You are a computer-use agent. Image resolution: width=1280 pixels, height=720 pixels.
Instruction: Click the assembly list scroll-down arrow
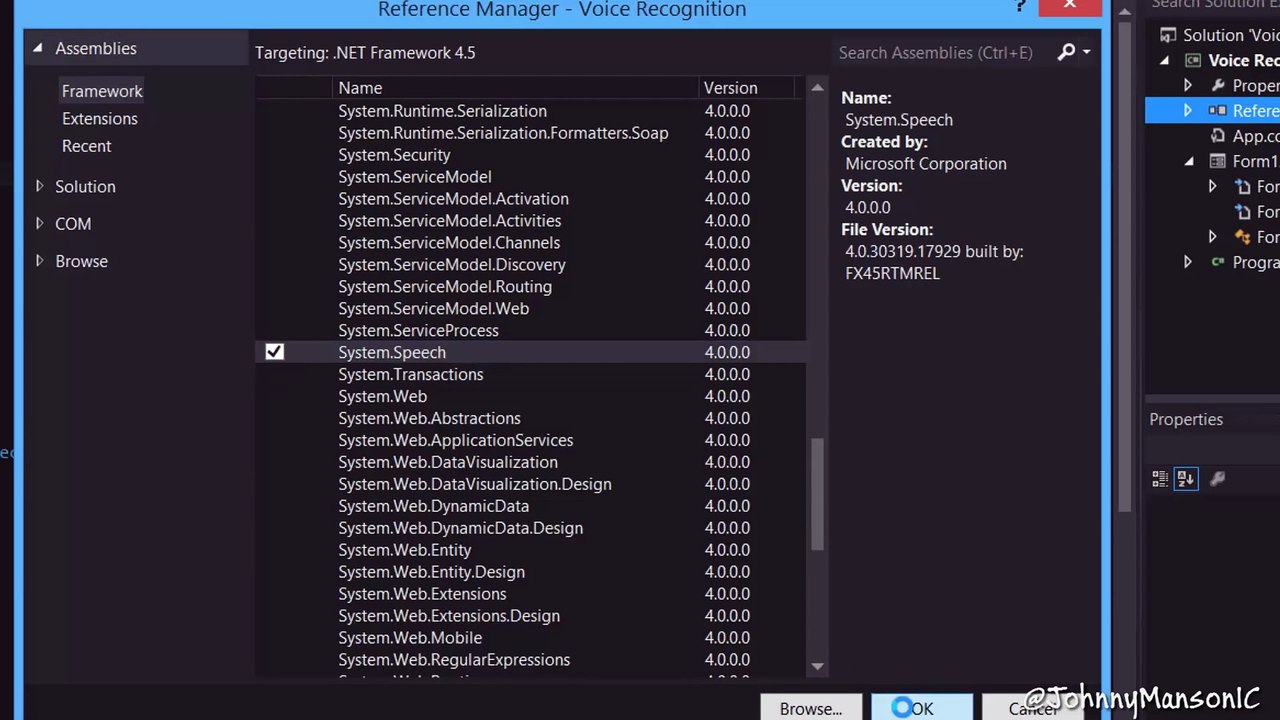817,666
